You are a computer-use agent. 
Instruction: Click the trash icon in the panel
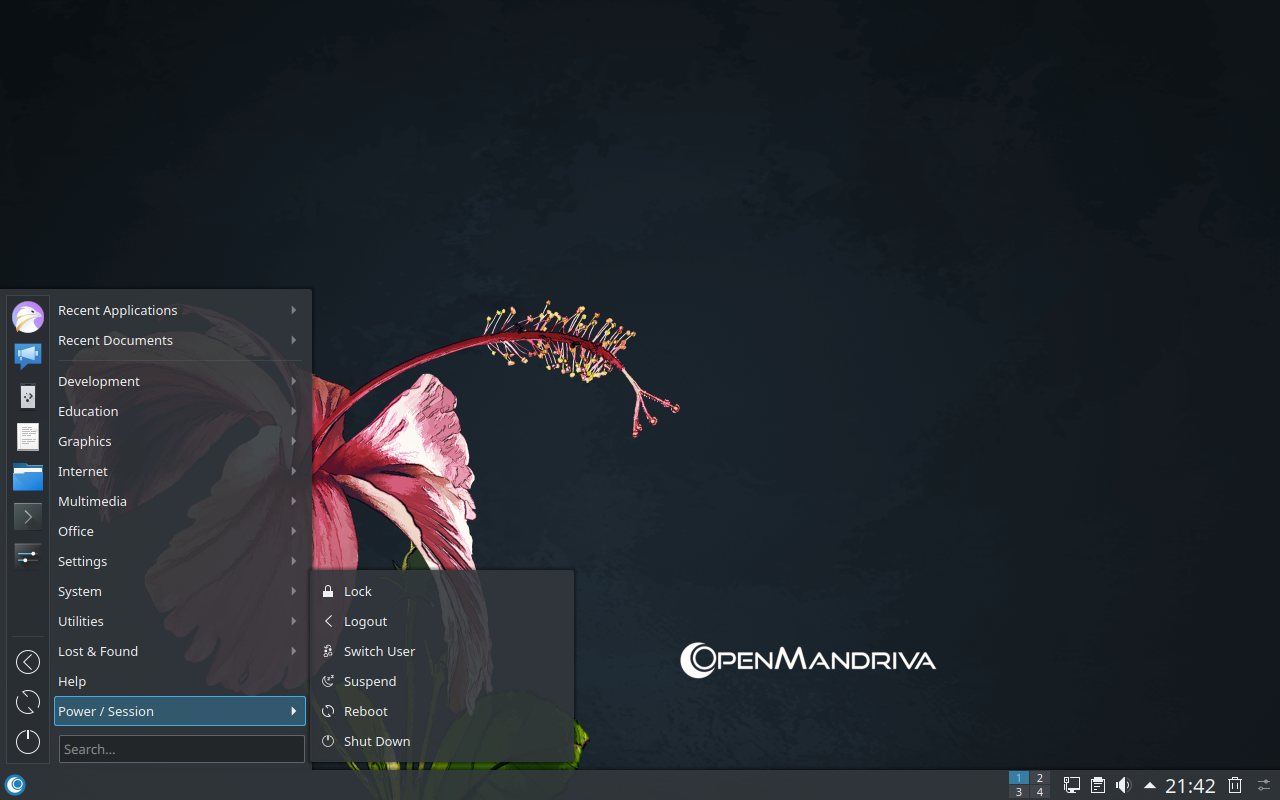1235,785
